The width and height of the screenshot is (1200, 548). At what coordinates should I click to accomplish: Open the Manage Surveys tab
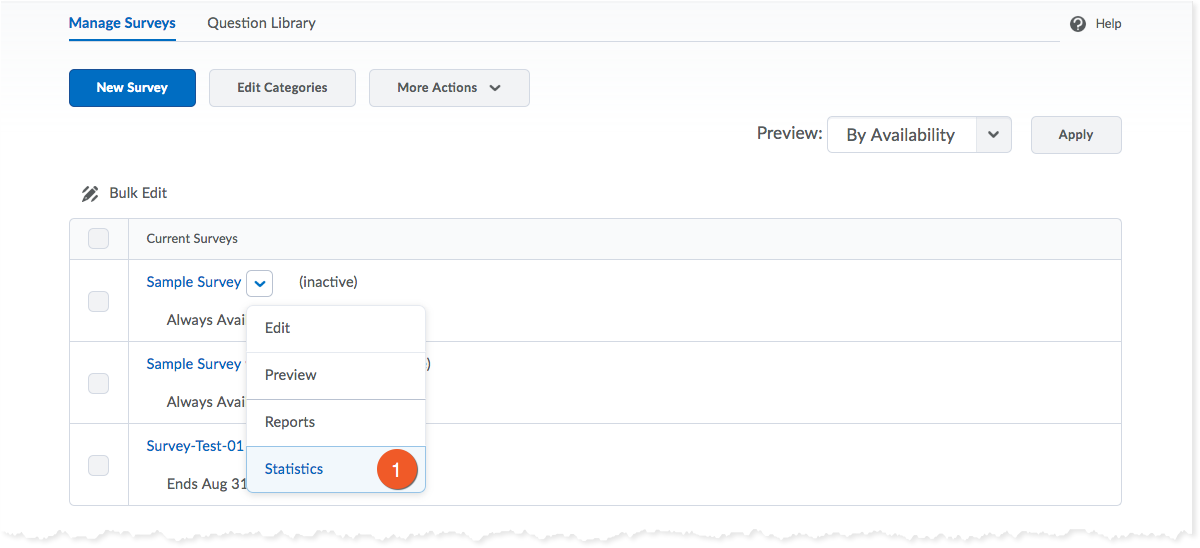[122, 23]
